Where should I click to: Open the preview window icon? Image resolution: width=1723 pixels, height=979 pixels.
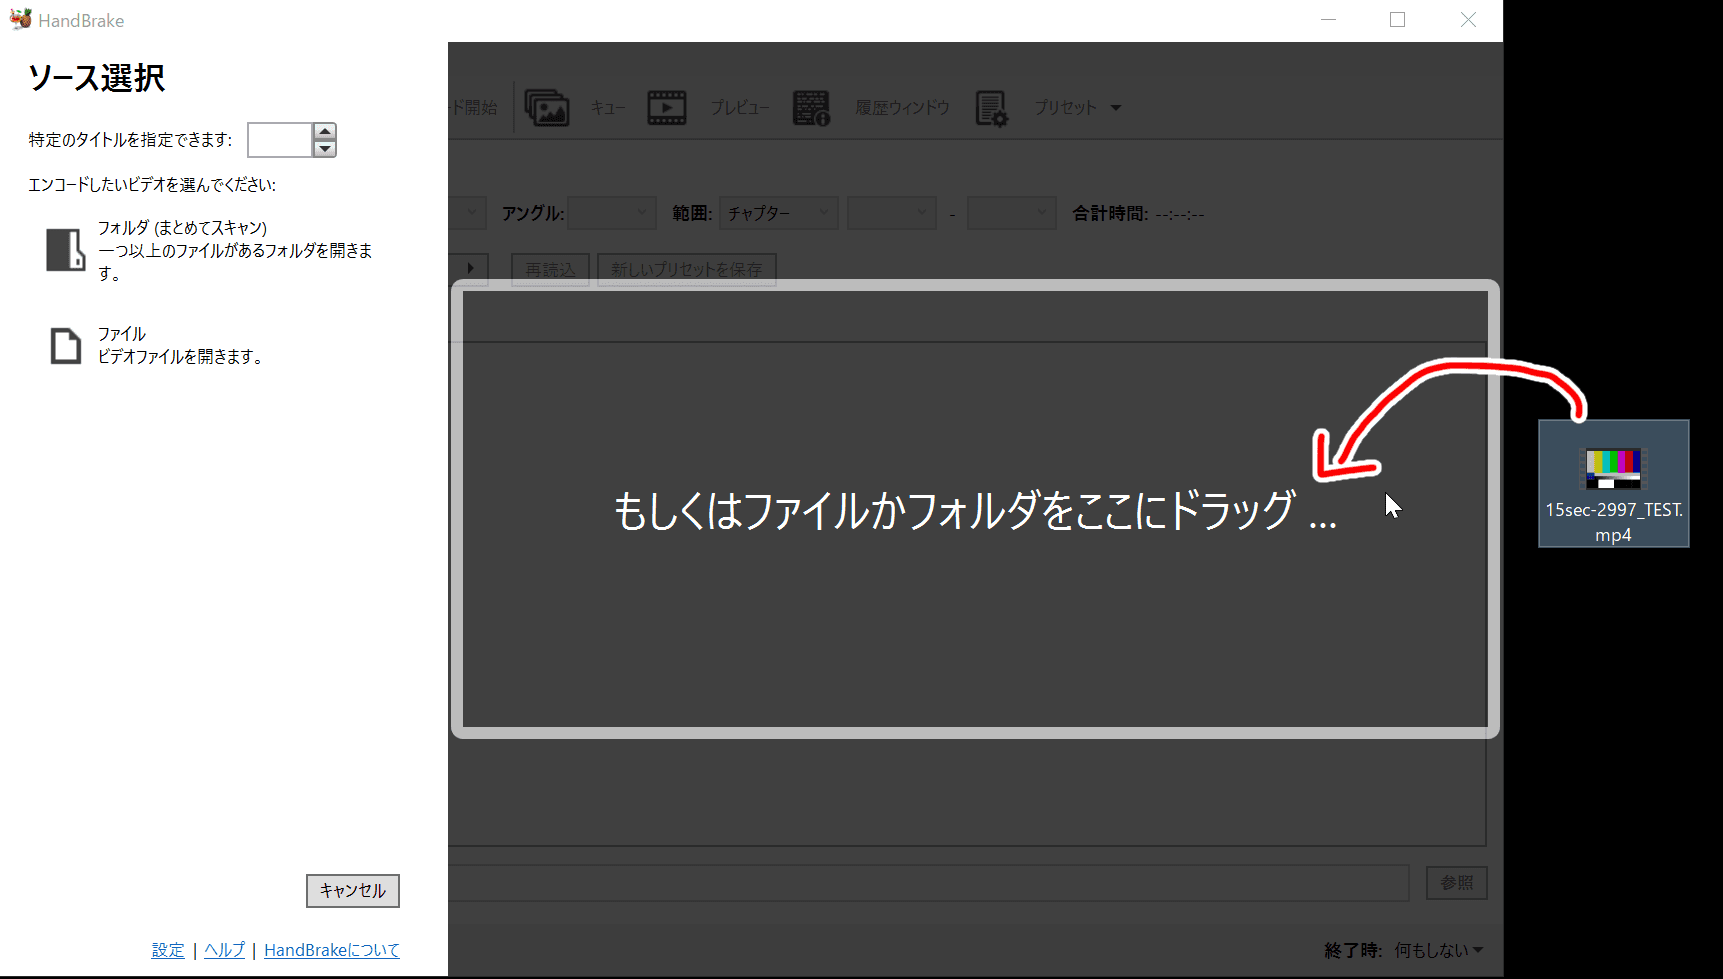click(667, 107)
